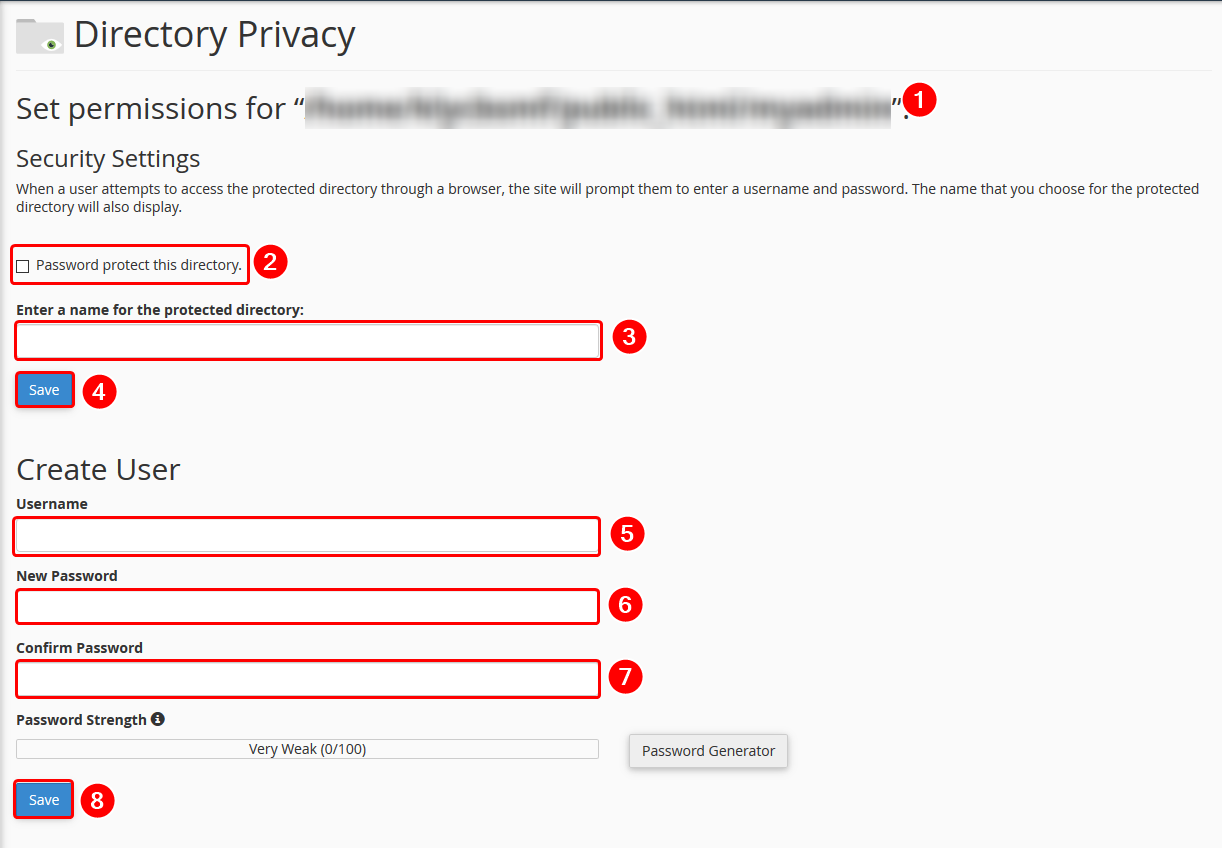The width and height of the screenshot is (1222, 848).
Task: Click the 'Password protect this directory.' label text
Action: pyautogui.click(x=139, y=265)
